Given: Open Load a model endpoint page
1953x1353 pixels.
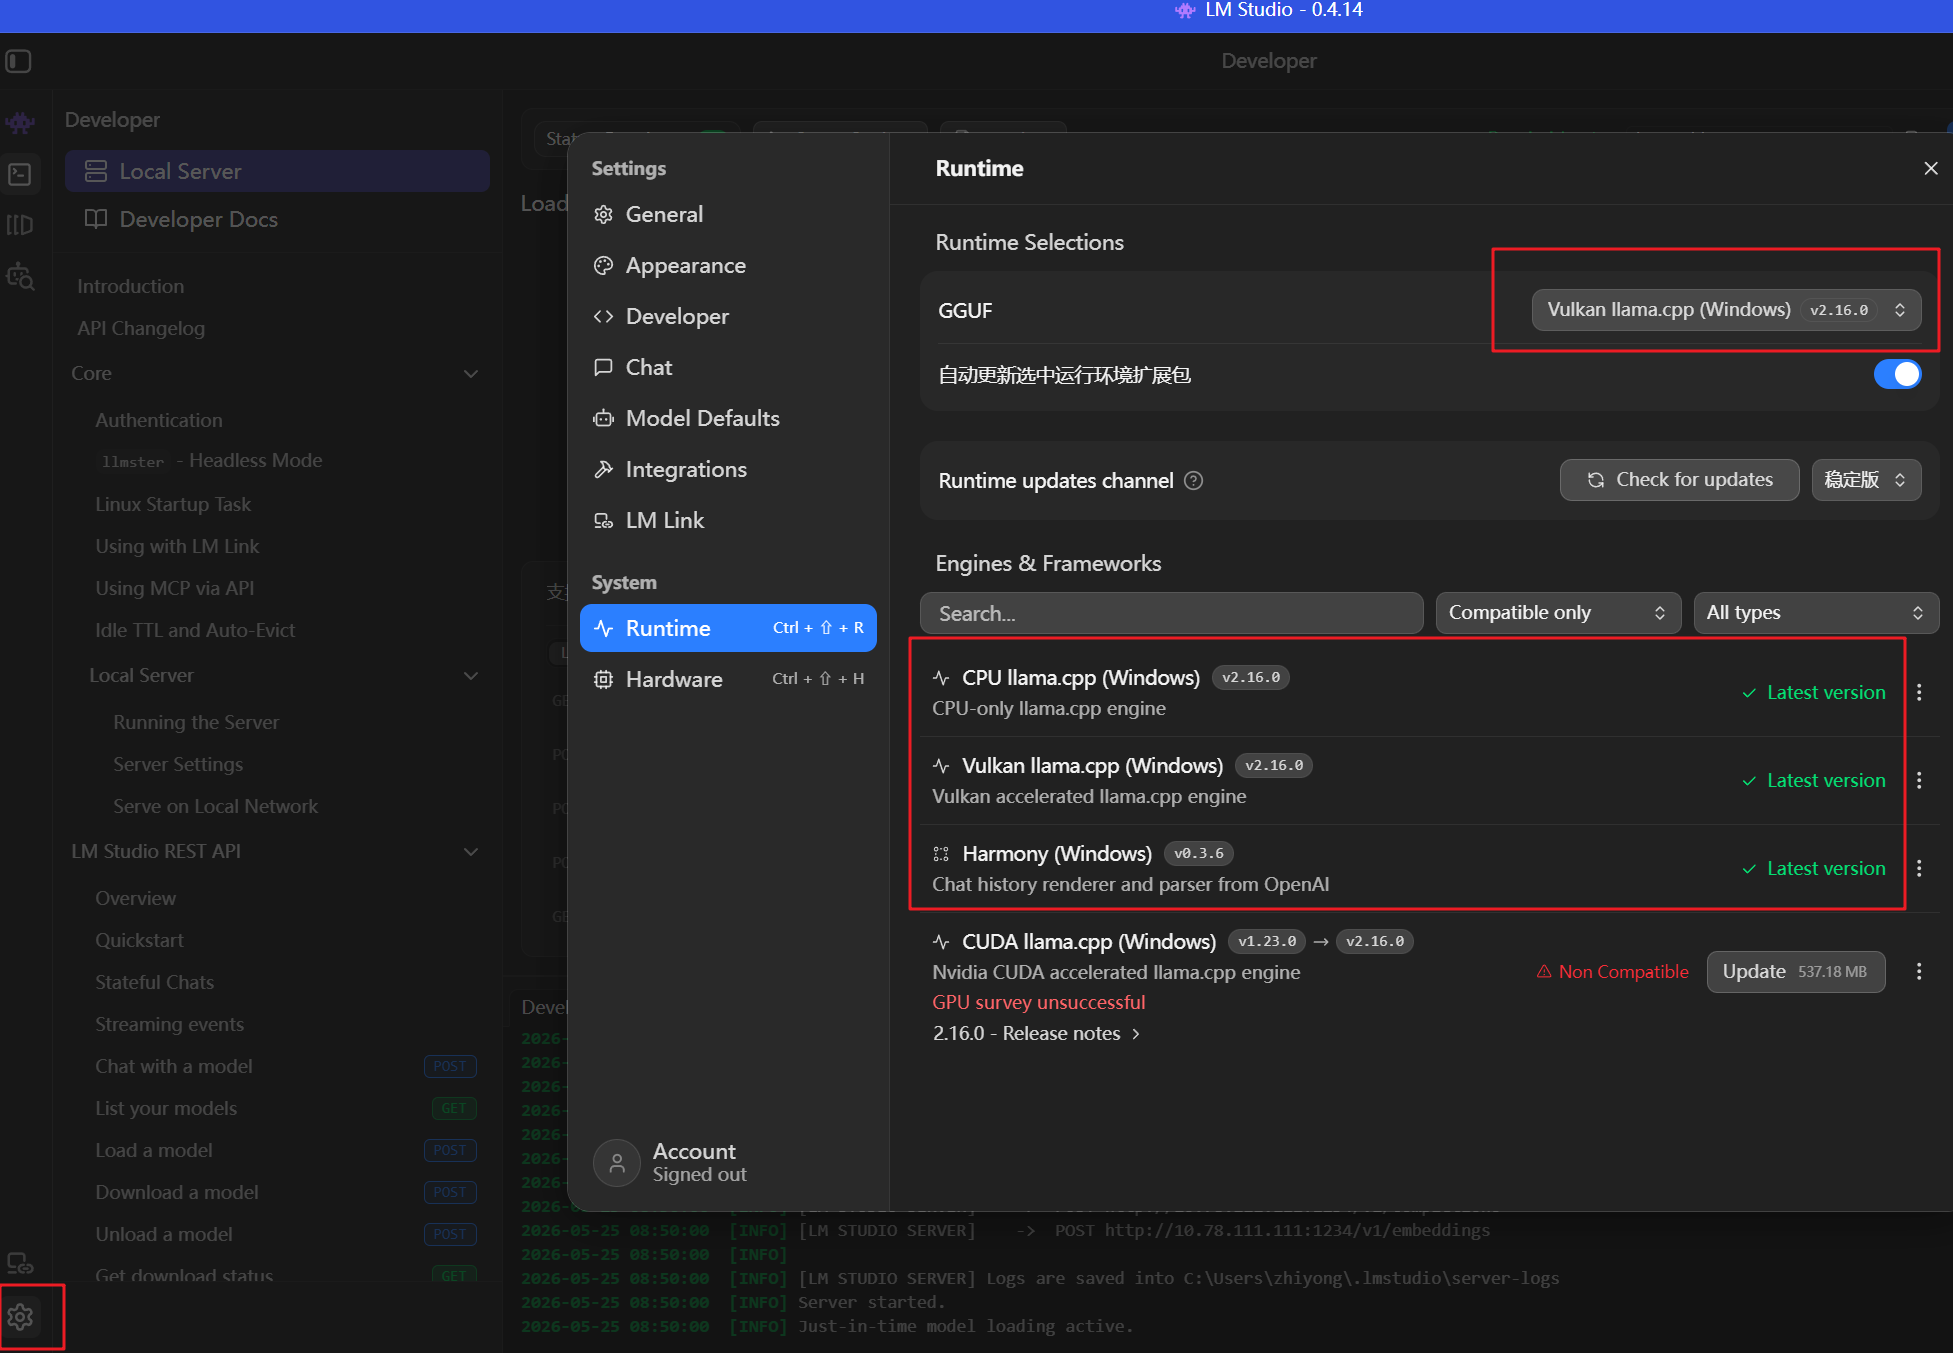Looking at the screenshot, I should coord(154,1150).
